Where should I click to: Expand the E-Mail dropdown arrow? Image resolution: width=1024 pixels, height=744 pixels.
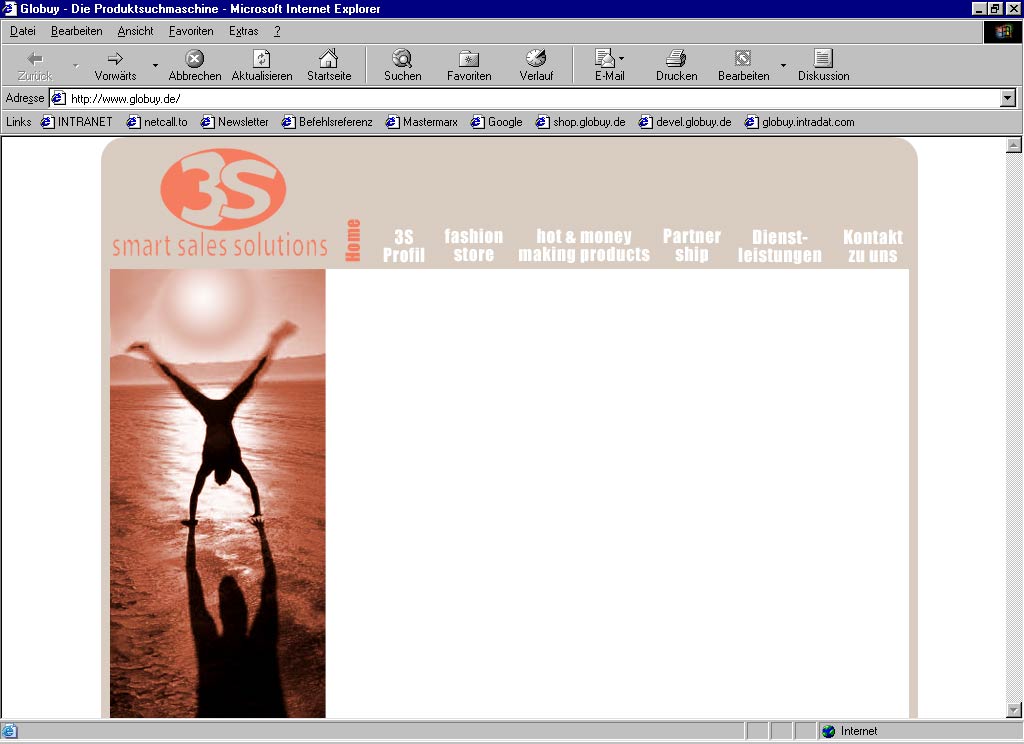tap(621, 58)
